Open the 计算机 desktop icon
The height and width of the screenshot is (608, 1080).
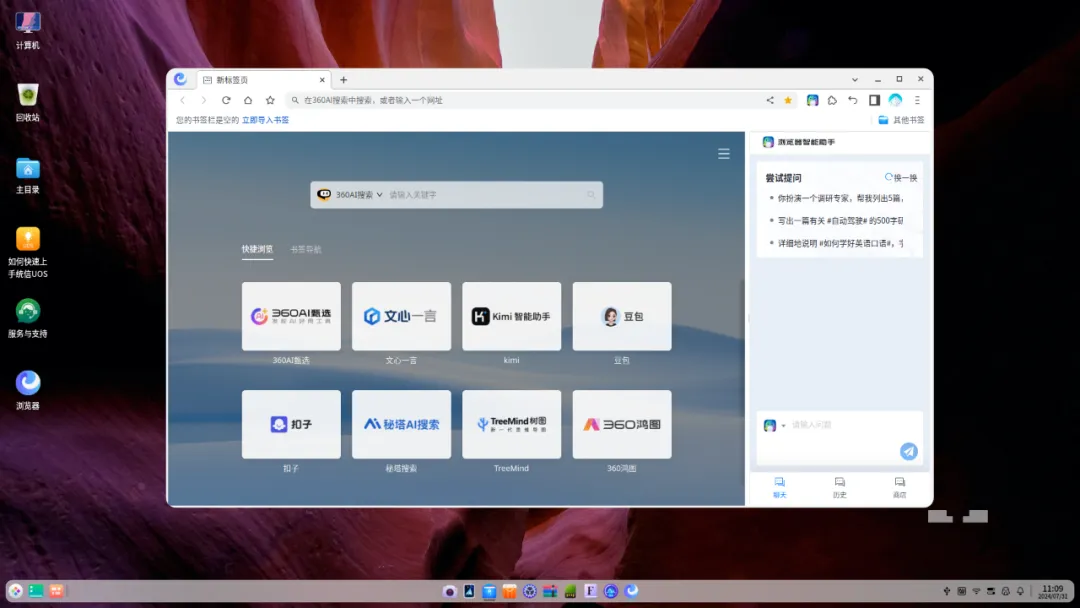coord(28,31)
